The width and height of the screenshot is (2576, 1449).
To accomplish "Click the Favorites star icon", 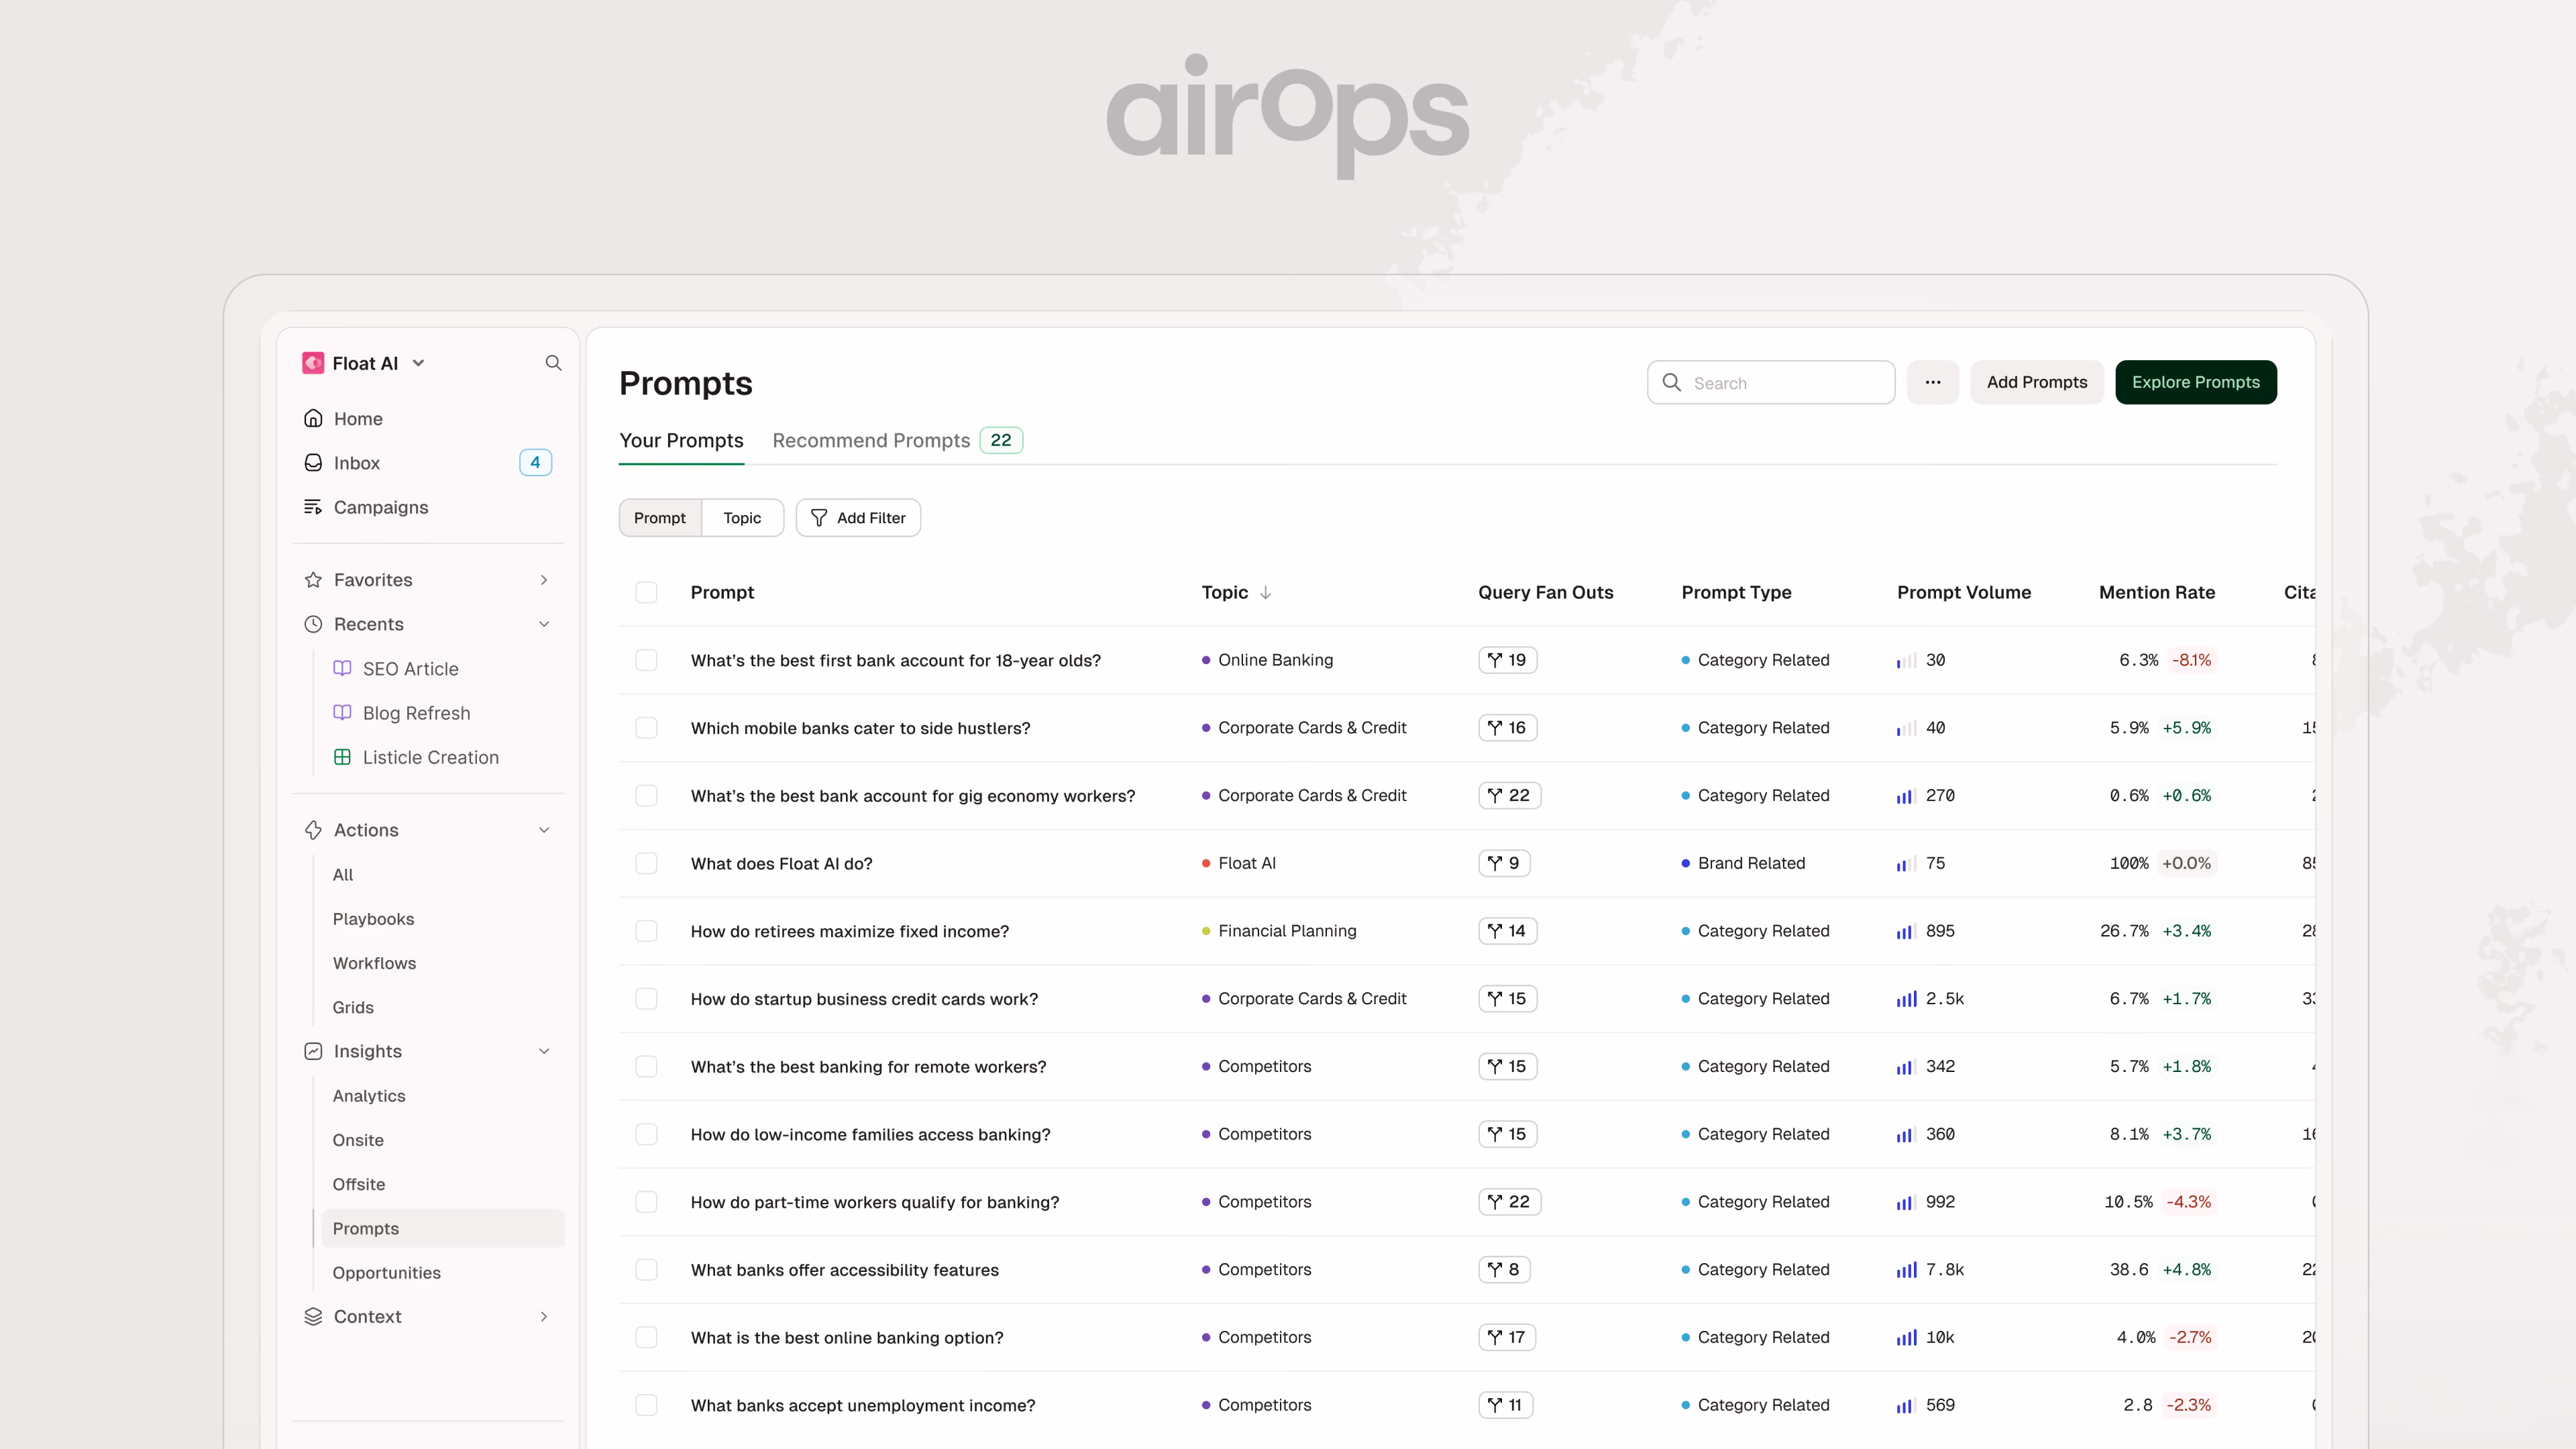I will pyautogui.click(x=313, y=580).
